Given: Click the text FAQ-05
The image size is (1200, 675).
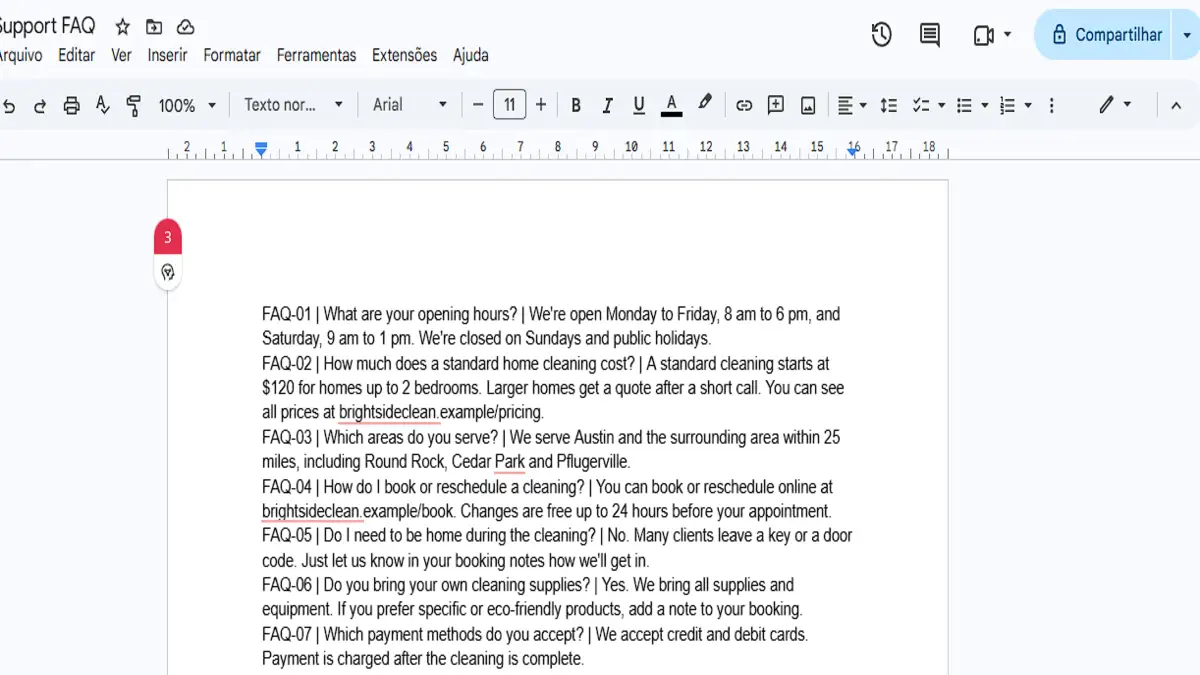Looking at the screenshot, I should 287,536.
